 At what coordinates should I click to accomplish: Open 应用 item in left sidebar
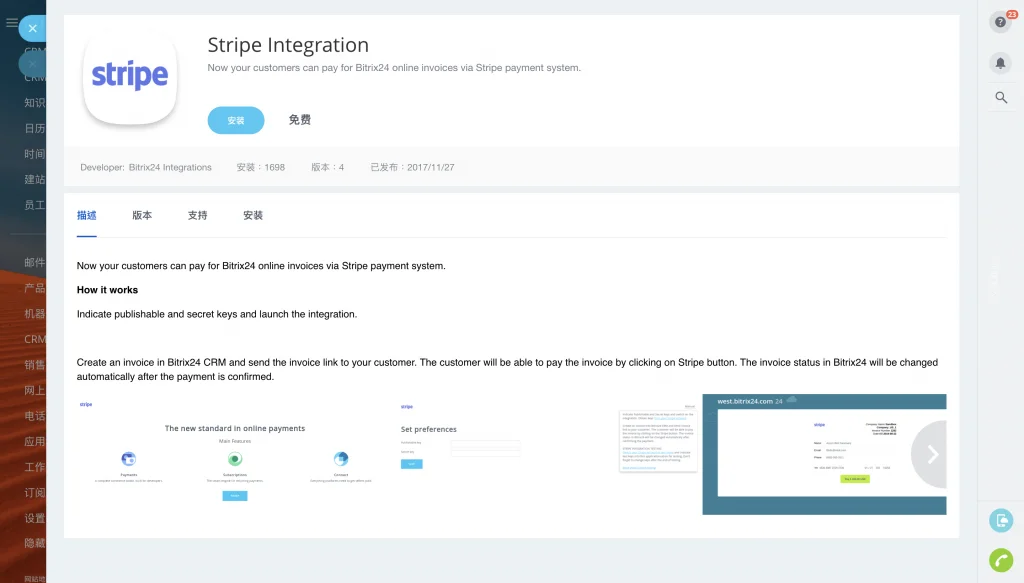34,441
